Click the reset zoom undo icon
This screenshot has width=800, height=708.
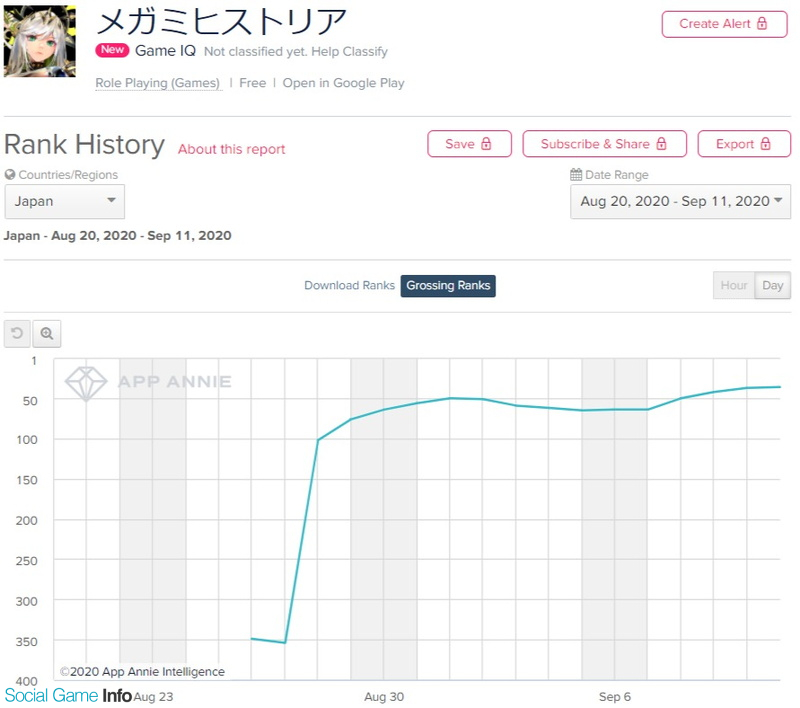pyautogui.click(x=17, y=334)
